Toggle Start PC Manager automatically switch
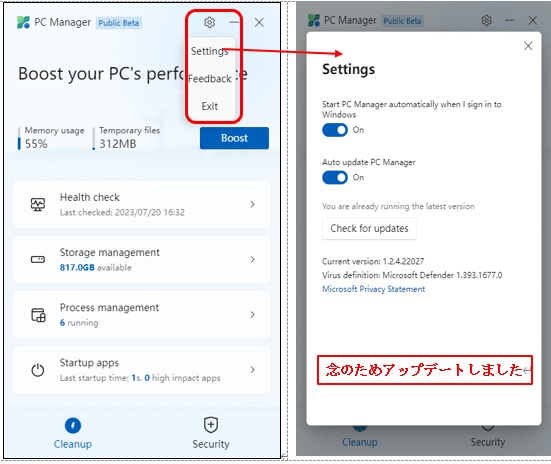The height and width of the screenshot is (464, 551). tap(335, 130)
